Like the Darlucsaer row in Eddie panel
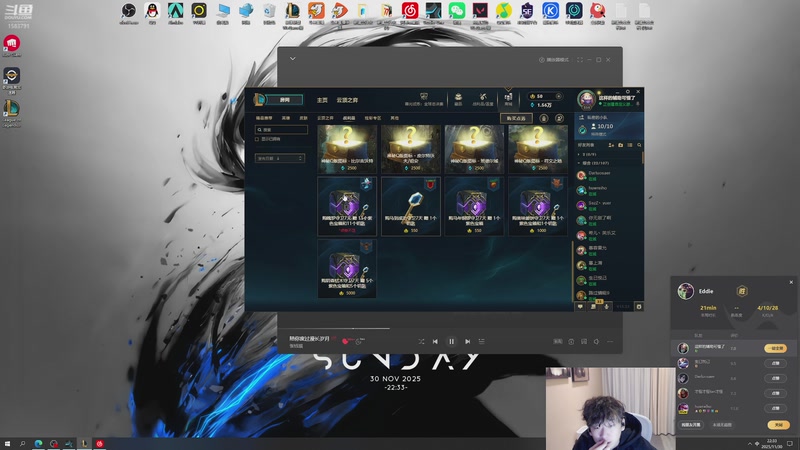800x450 pixels. coord(775,378)
